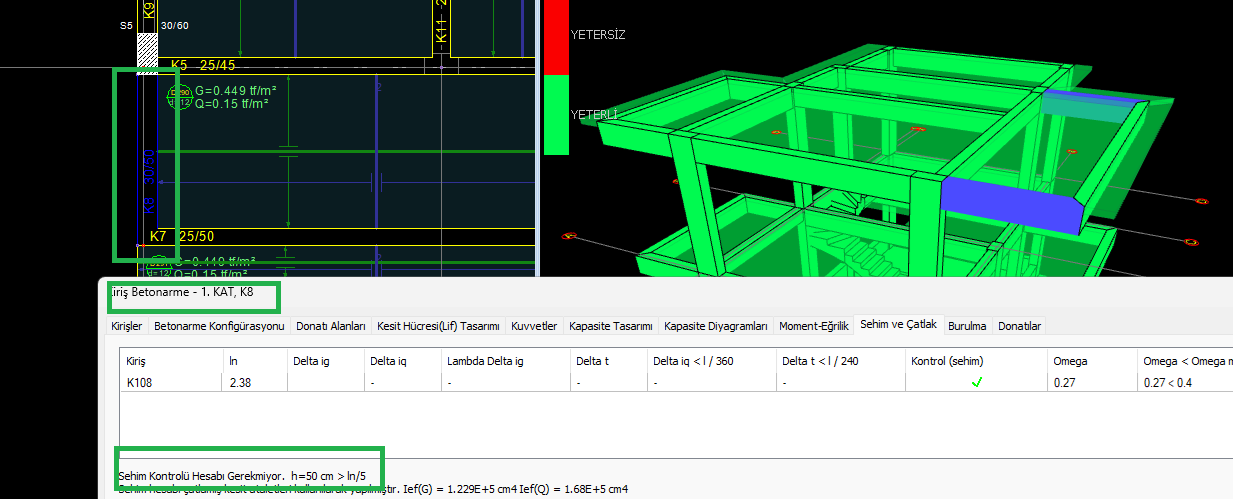Click the green sehim control checkmark

point(976,382)
